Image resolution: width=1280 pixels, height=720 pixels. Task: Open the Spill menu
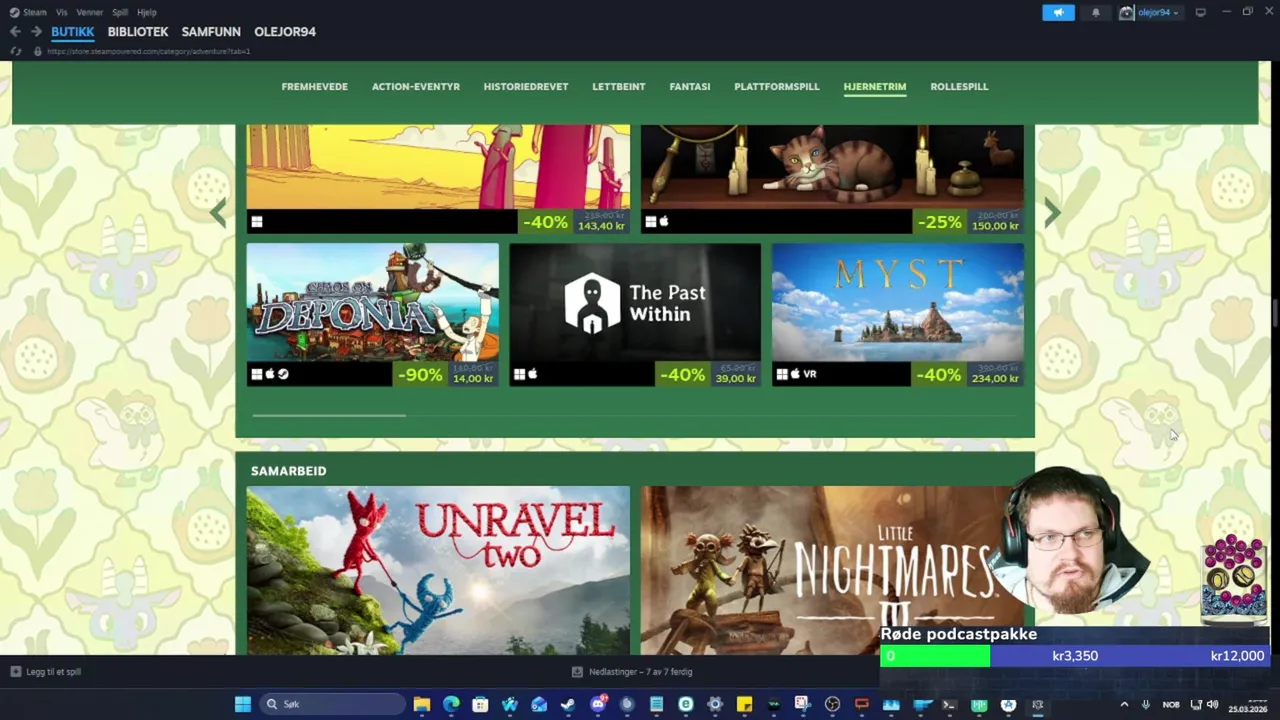coord(120,12)
